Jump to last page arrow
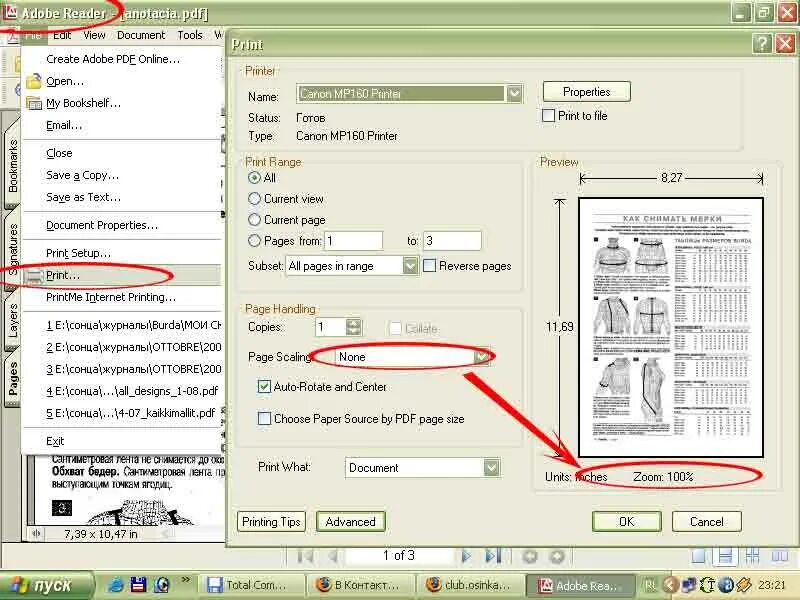Image resolution: width=800 pixels, height=600 pixels. (493, 556)
